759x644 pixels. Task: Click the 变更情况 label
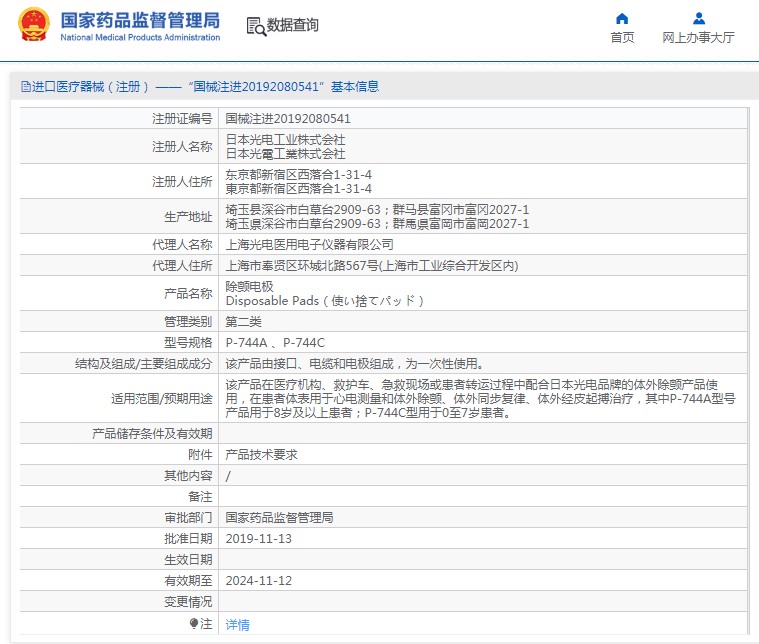188,602
